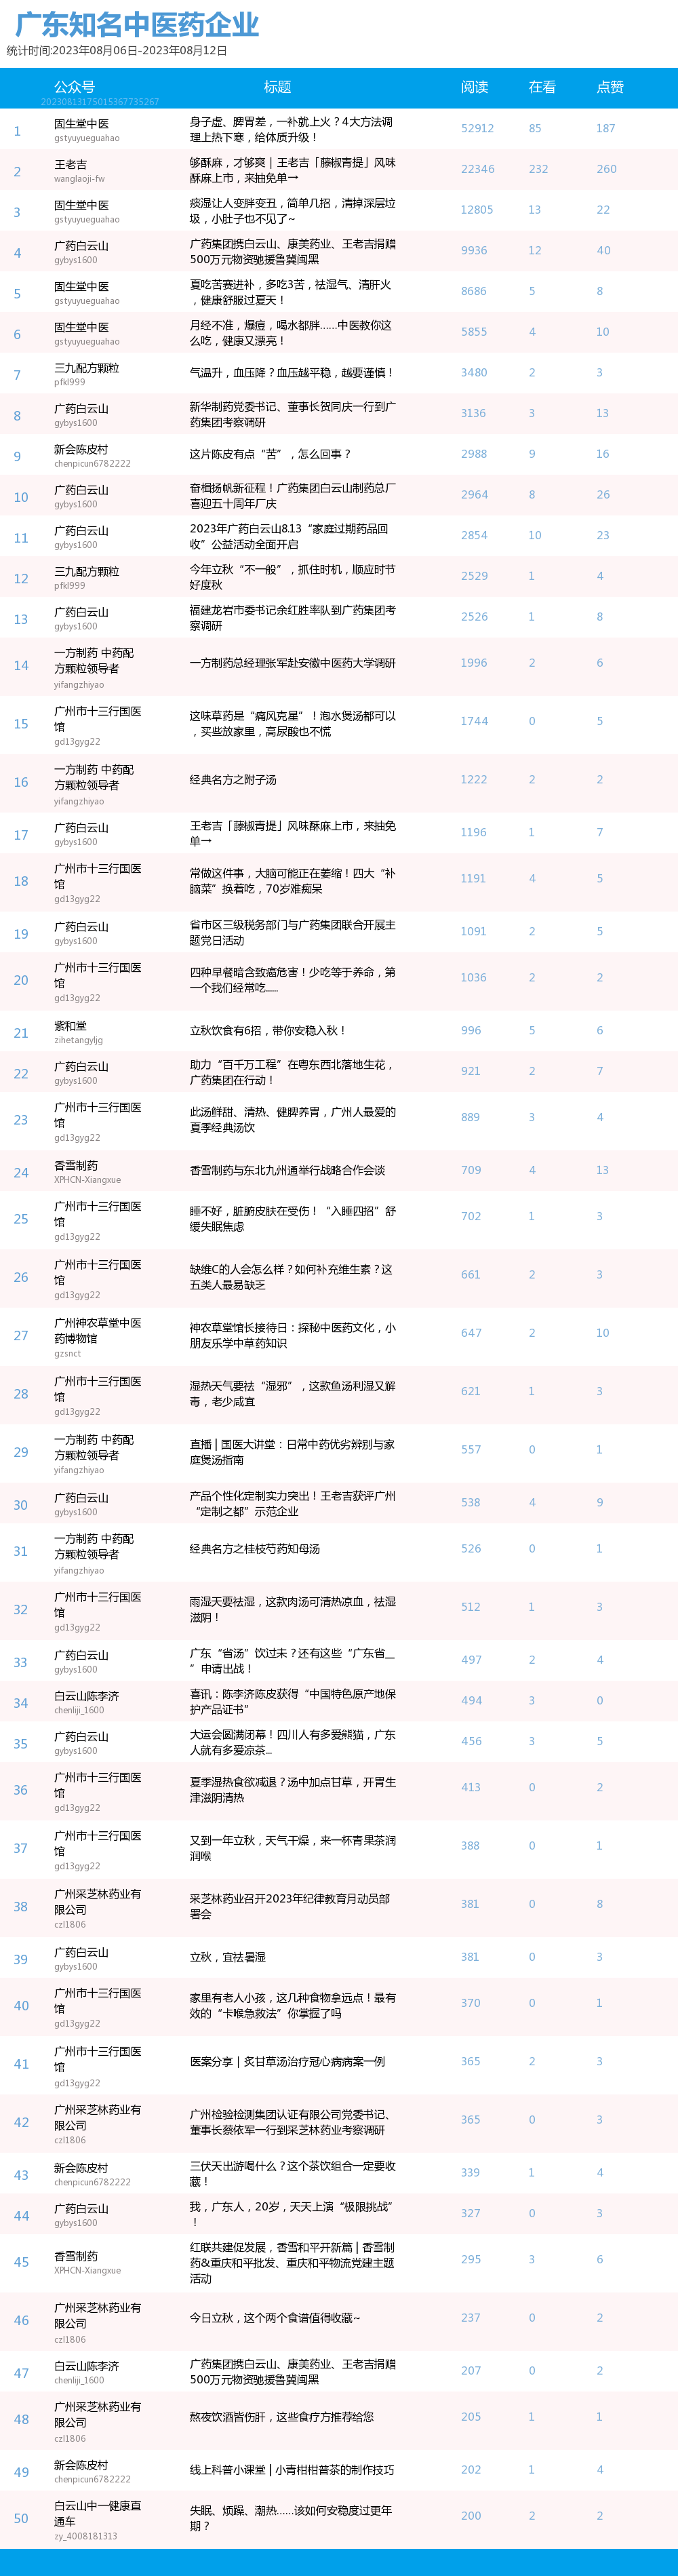Click the 在看 column header
This screenshot has height=2576, width=678.
pyautogui.click(x=542, y=87)
